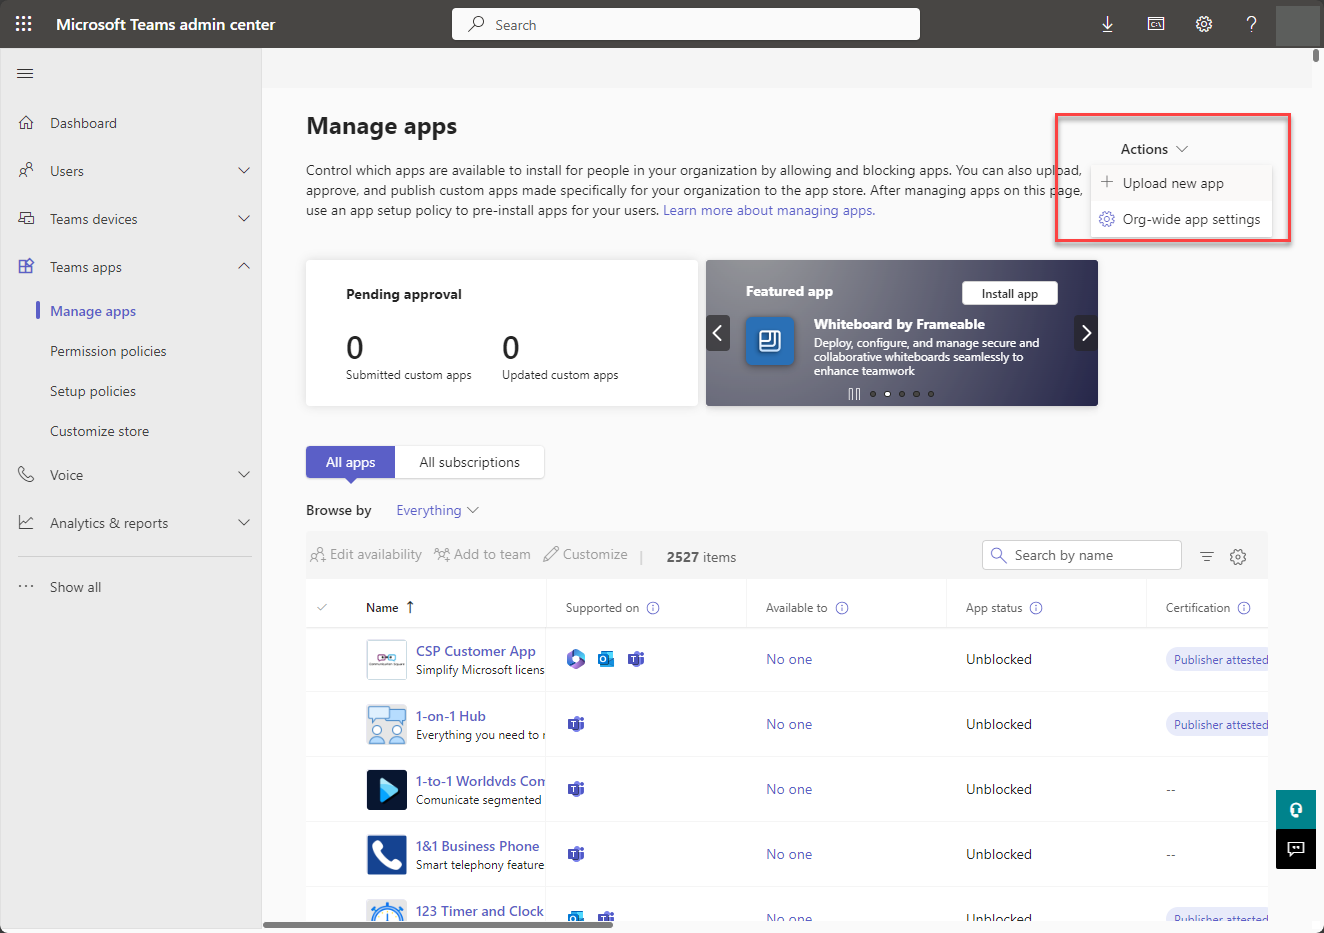Click the horizontal scrollbar at bottom

coord(438,925)
